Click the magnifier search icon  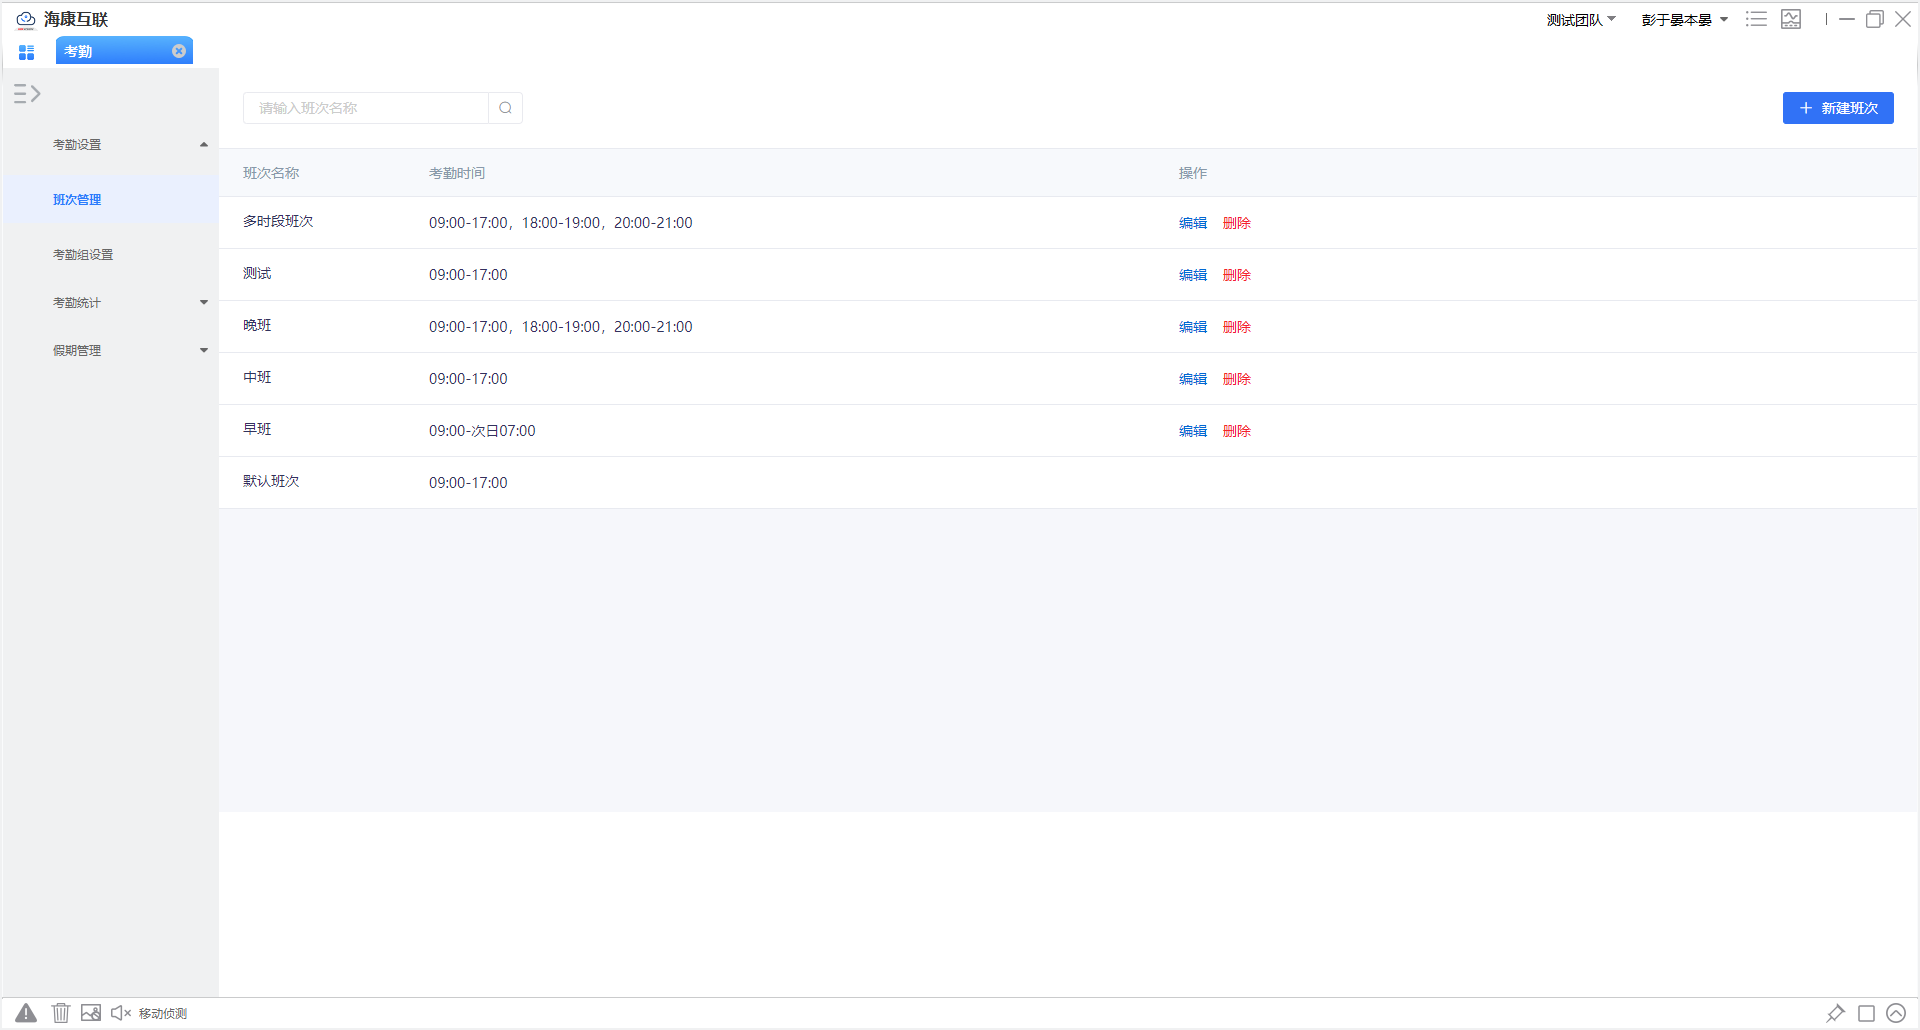(x=506, y=108)
